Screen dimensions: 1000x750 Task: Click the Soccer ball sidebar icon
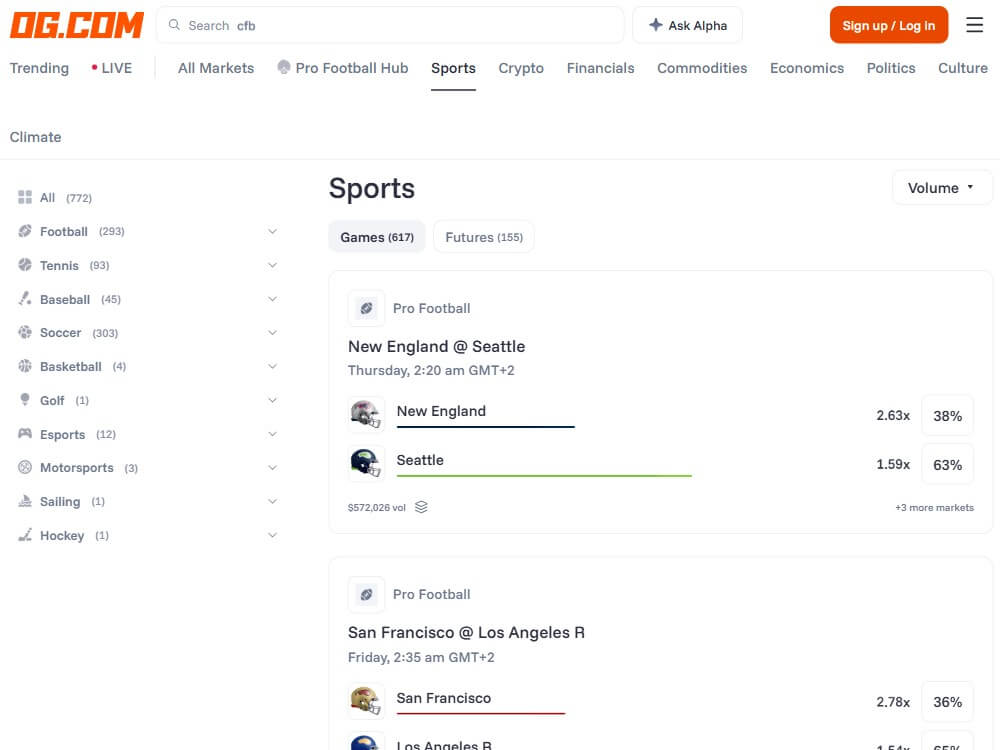(x=25, y=332)
